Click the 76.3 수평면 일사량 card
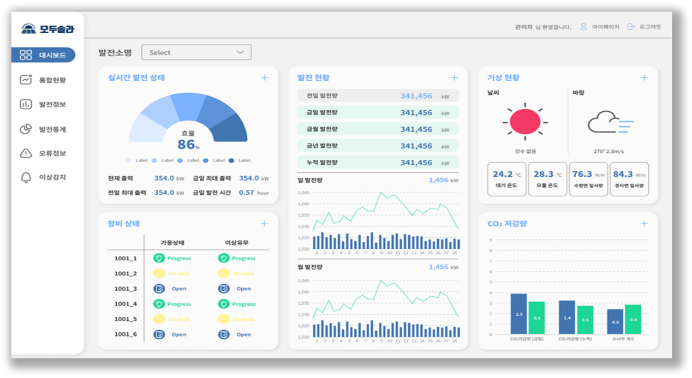Screen dimensions: 692x378 point(588,179)
